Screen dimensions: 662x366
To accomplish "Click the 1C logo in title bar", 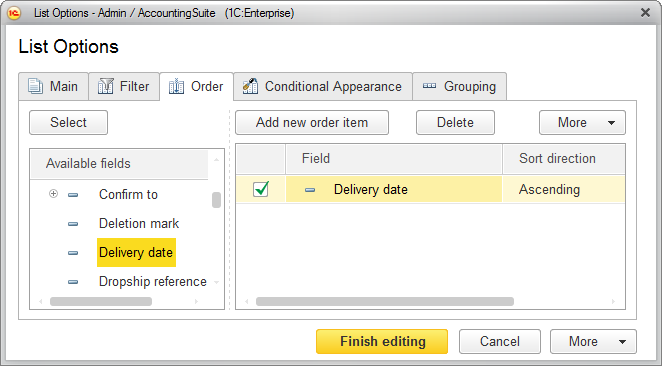I will click(14, 13).
